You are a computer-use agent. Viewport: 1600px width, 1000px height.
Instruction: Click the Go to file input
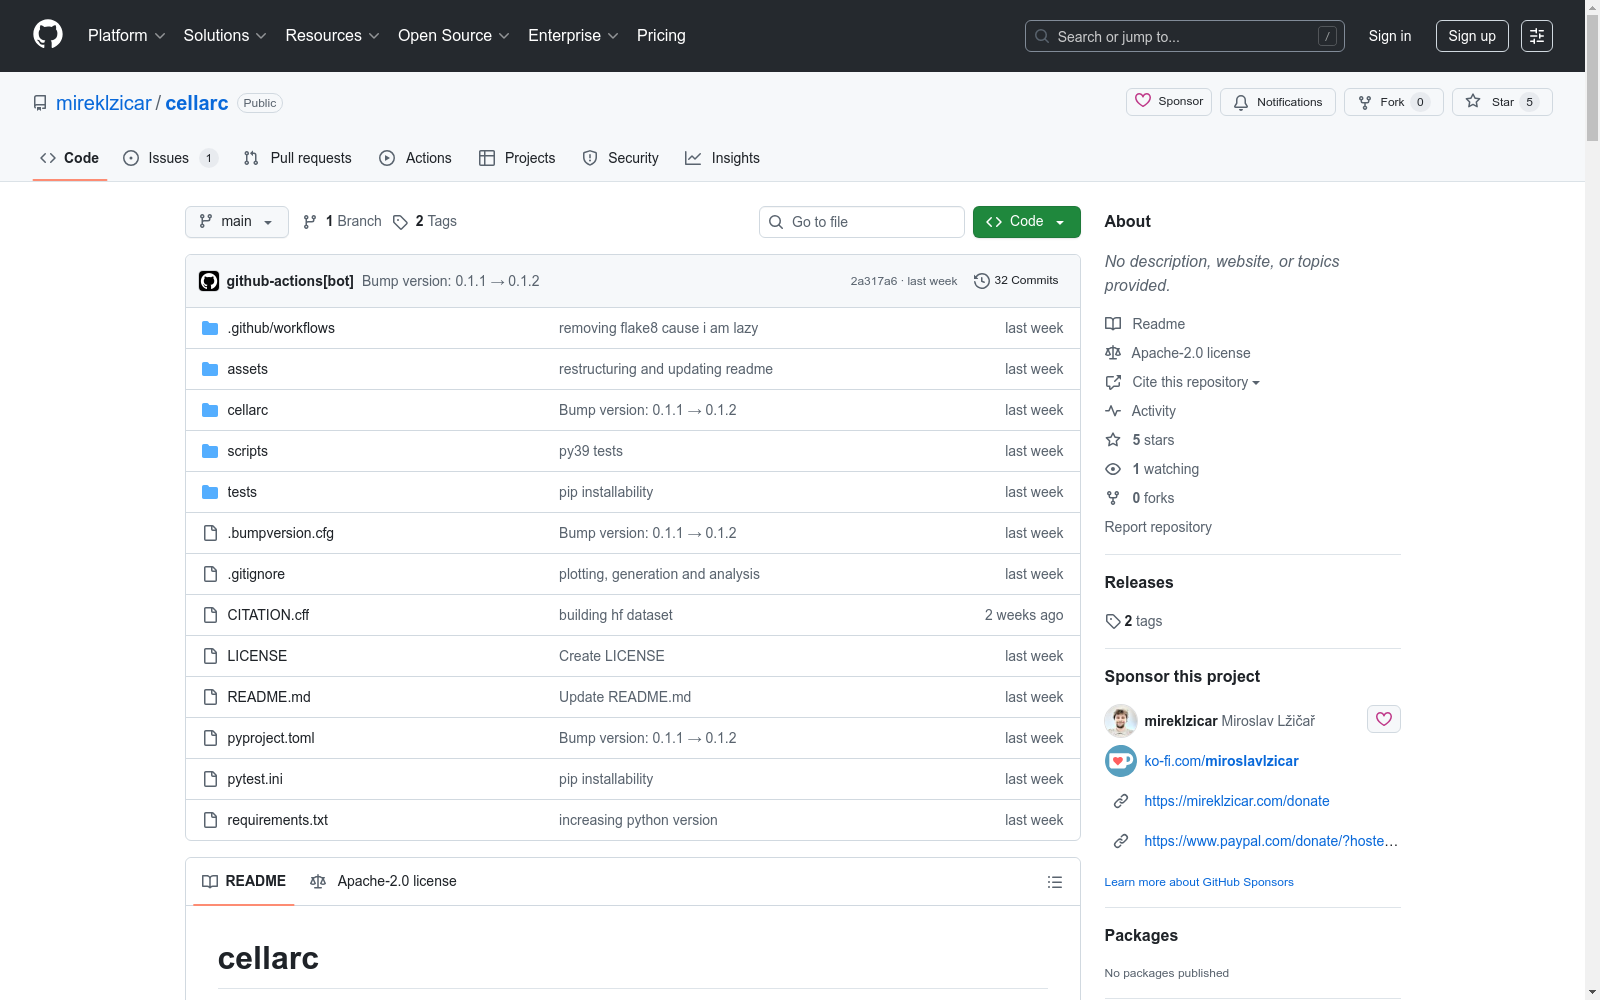pyautogui.click(x=862, y=222)
